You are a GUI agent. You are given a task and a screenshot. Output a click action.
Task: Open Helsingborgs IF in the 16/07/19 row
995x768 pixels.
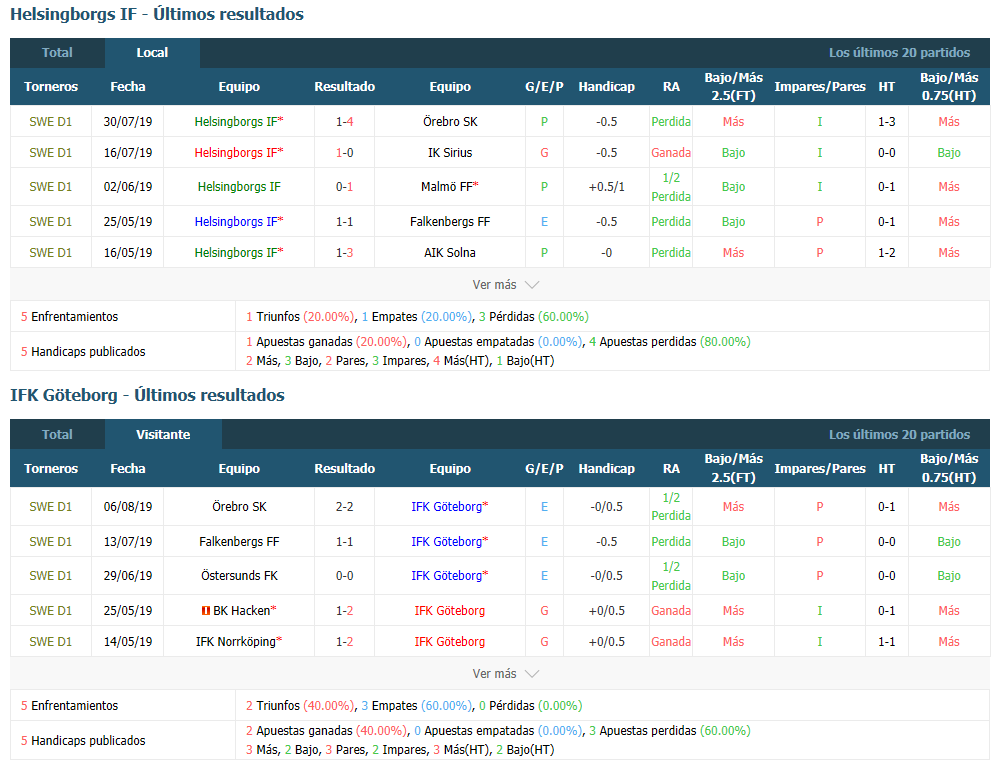pyautogui.click(x=239, y=153)
